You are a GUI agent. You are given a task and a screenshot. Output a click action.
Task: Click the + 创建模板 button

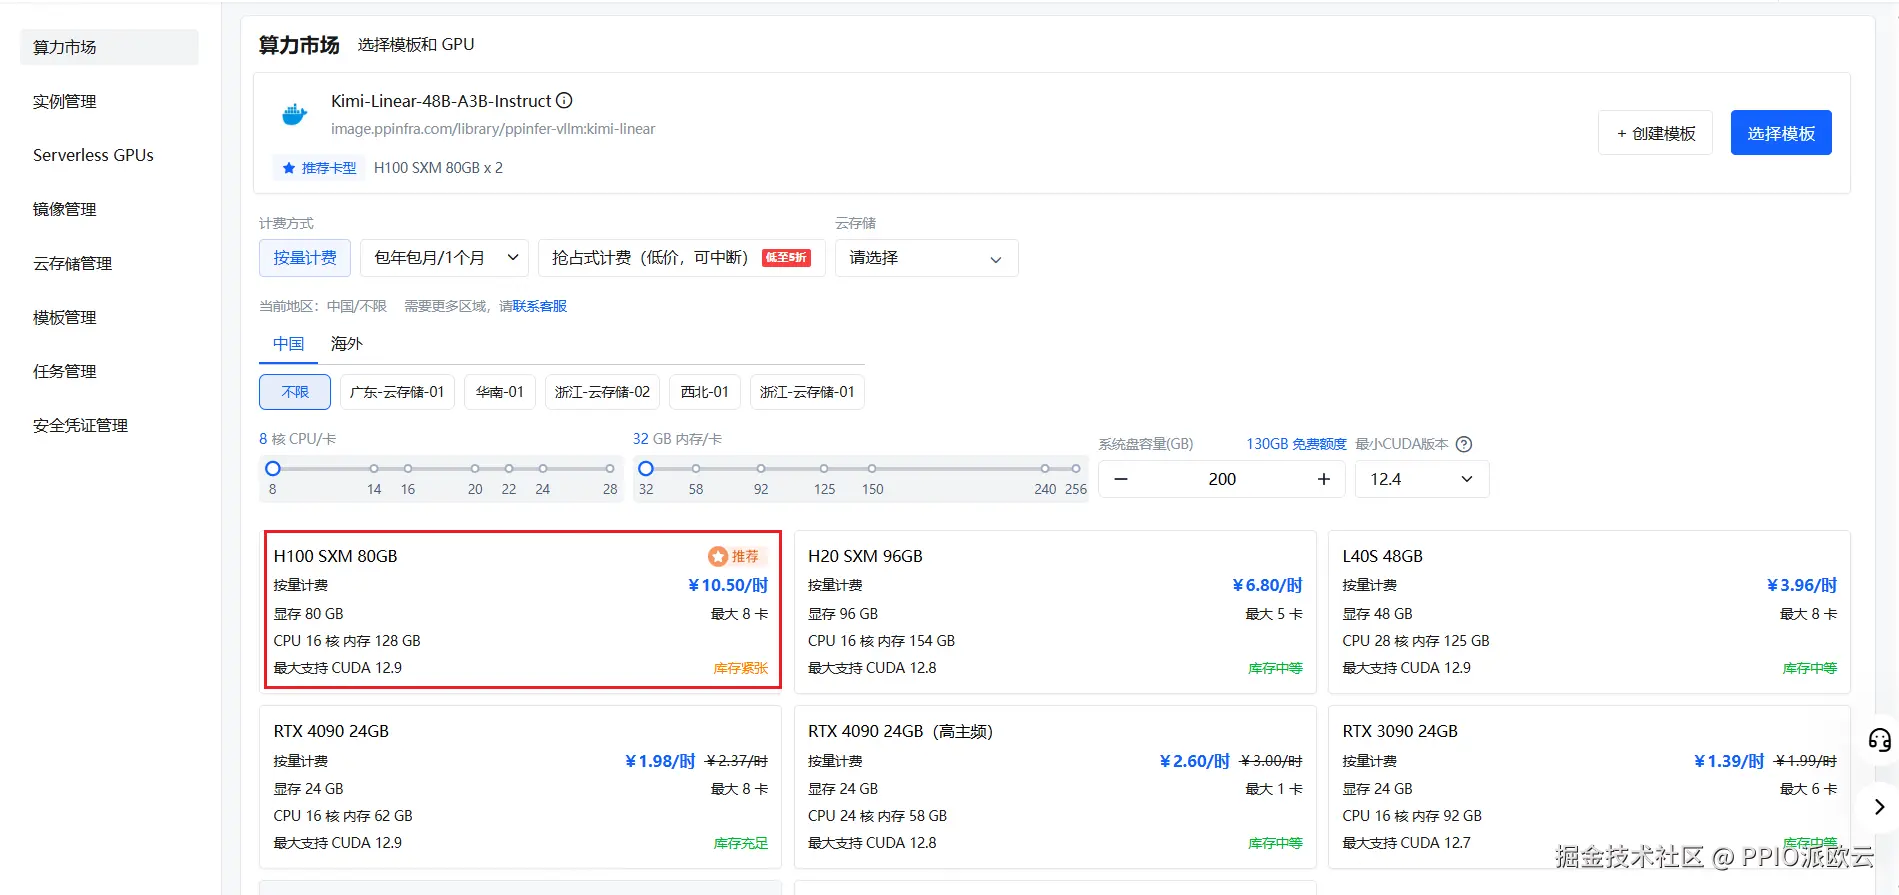pos(1656,133)
